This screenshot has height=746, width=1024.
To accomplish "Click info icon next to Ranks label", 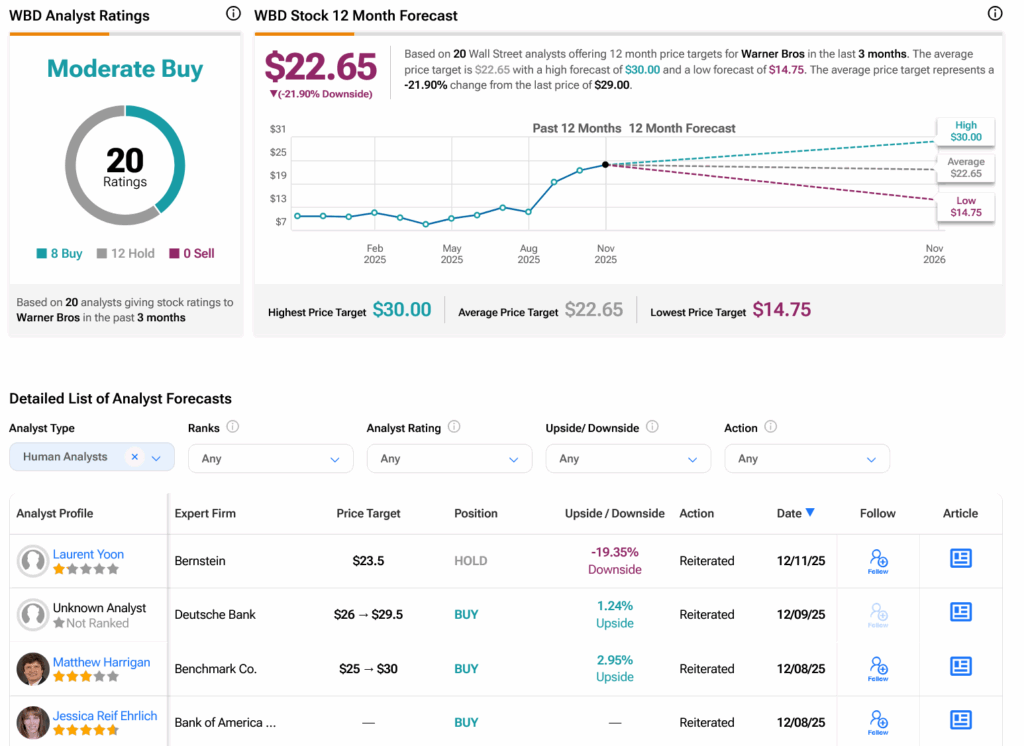I will (233, 427).
